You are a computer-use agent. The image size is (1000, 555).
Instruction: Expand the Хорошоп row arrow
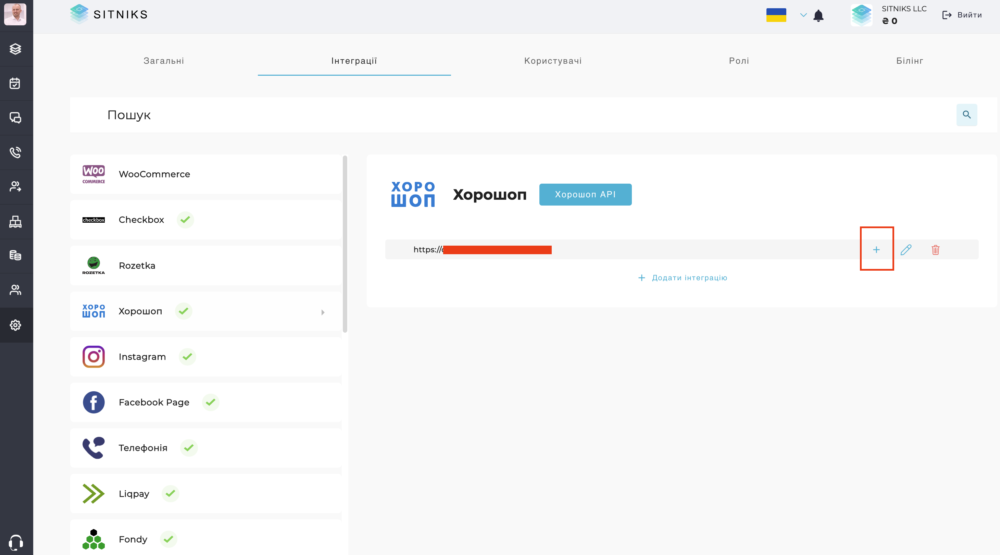pyautogui.click(x=323, y=312)
